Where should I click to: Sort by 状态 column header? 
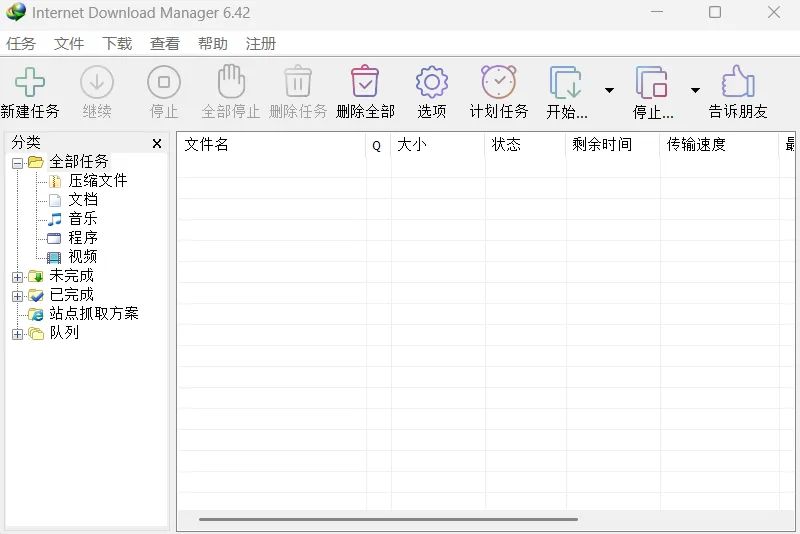(x=526, y=144)
